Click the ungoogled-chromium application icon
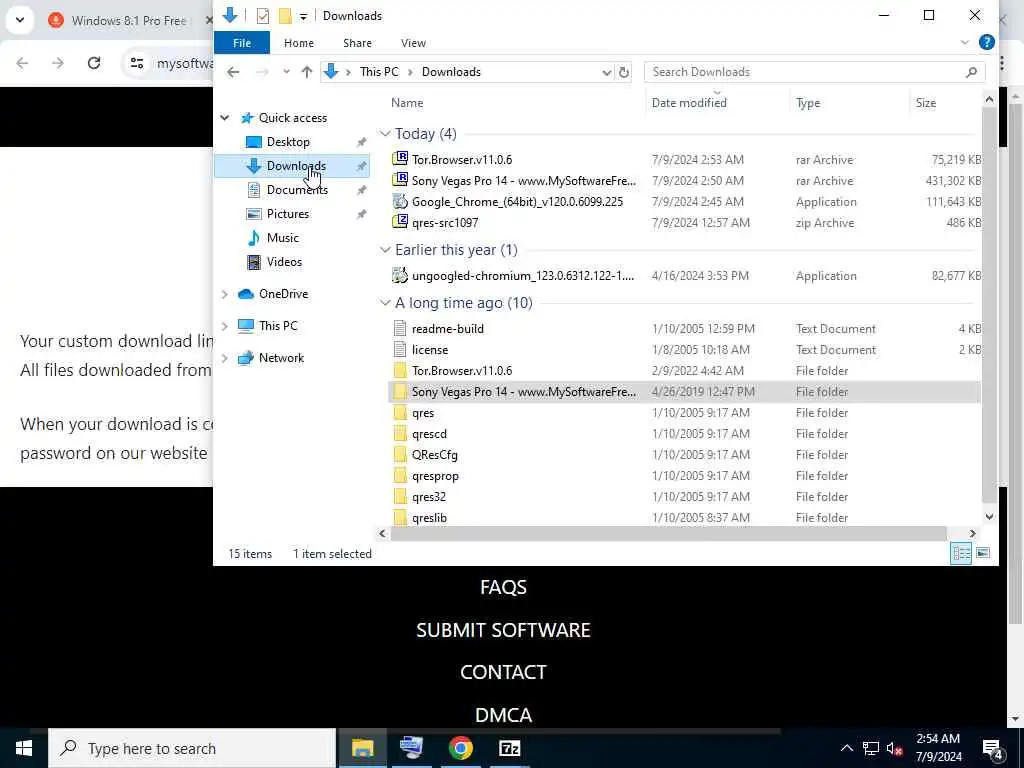 (400, 276)
